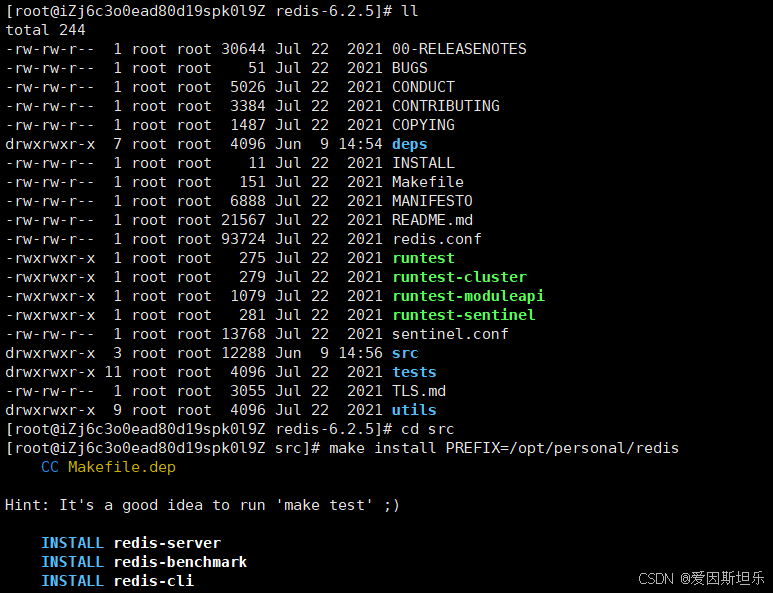Select the TLS.md file name
The height and width of the screenshot is (593, 773).
[419, 391]
